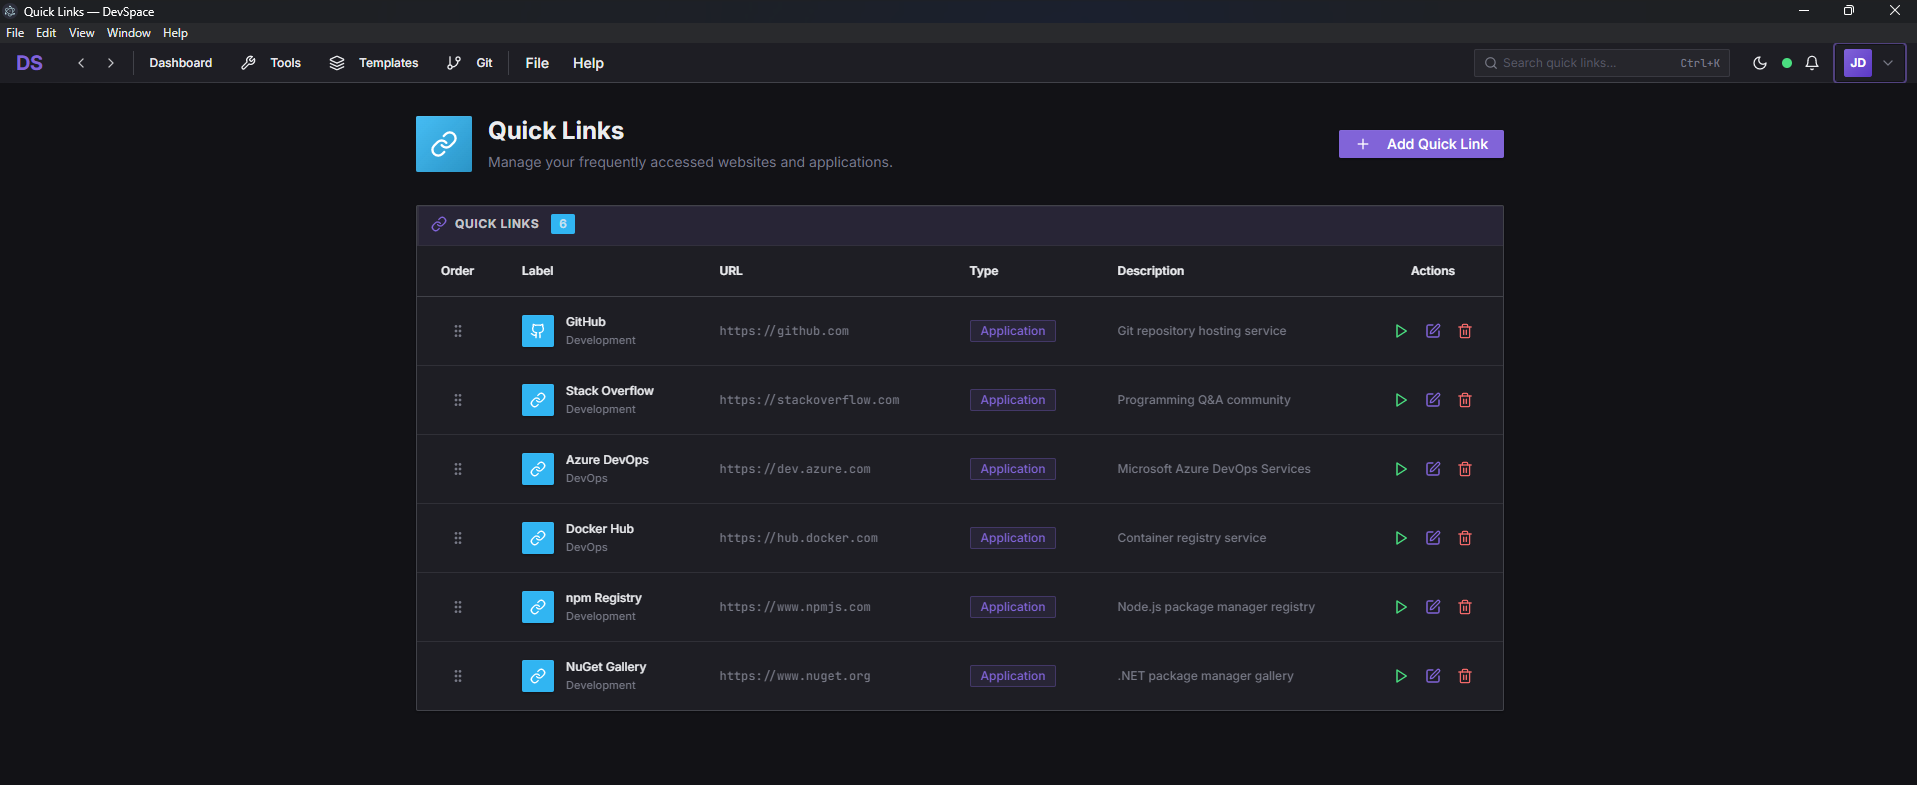Open the toolbar Help item
This screenshot has width=1917, height=785.
(x=588, y=63)
